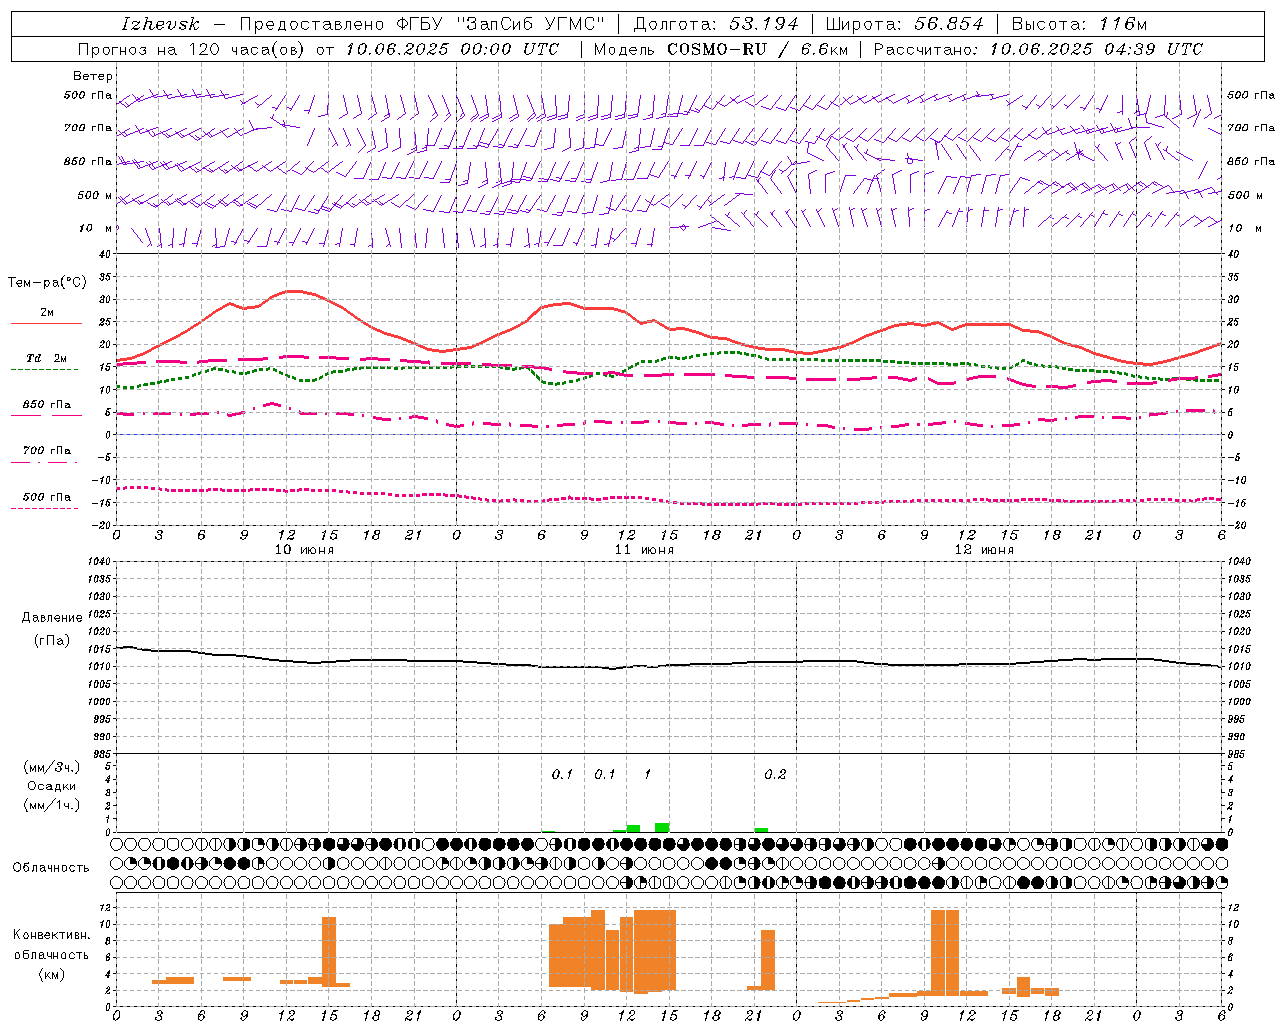Click the 'Конвективн.' convective cloud label

pos(51,935)
